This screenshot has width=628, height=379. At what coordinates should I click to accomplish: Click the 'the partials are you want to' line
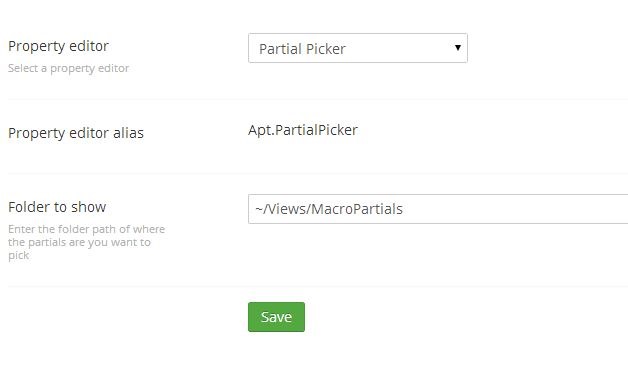click(79, 242)
